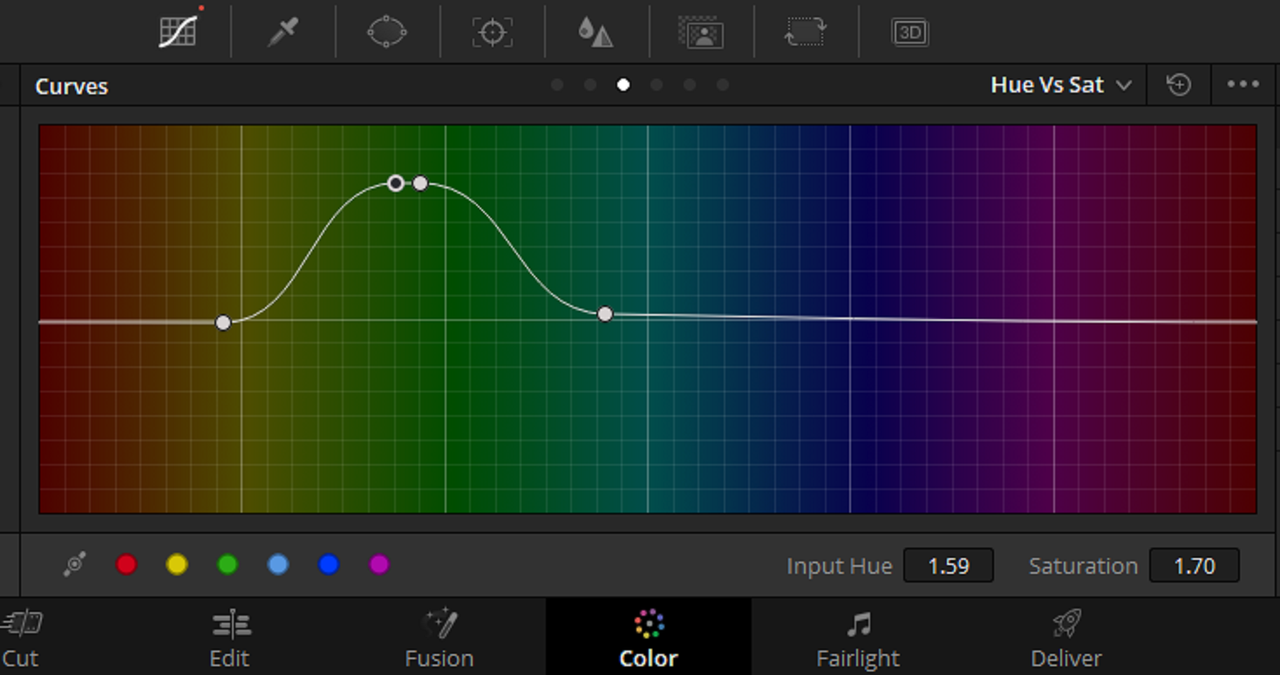Viewport: 1280px width, 675px height.
Task: Expand the Hue Vs Sat dropdown
Action: tap(1061, 85)
